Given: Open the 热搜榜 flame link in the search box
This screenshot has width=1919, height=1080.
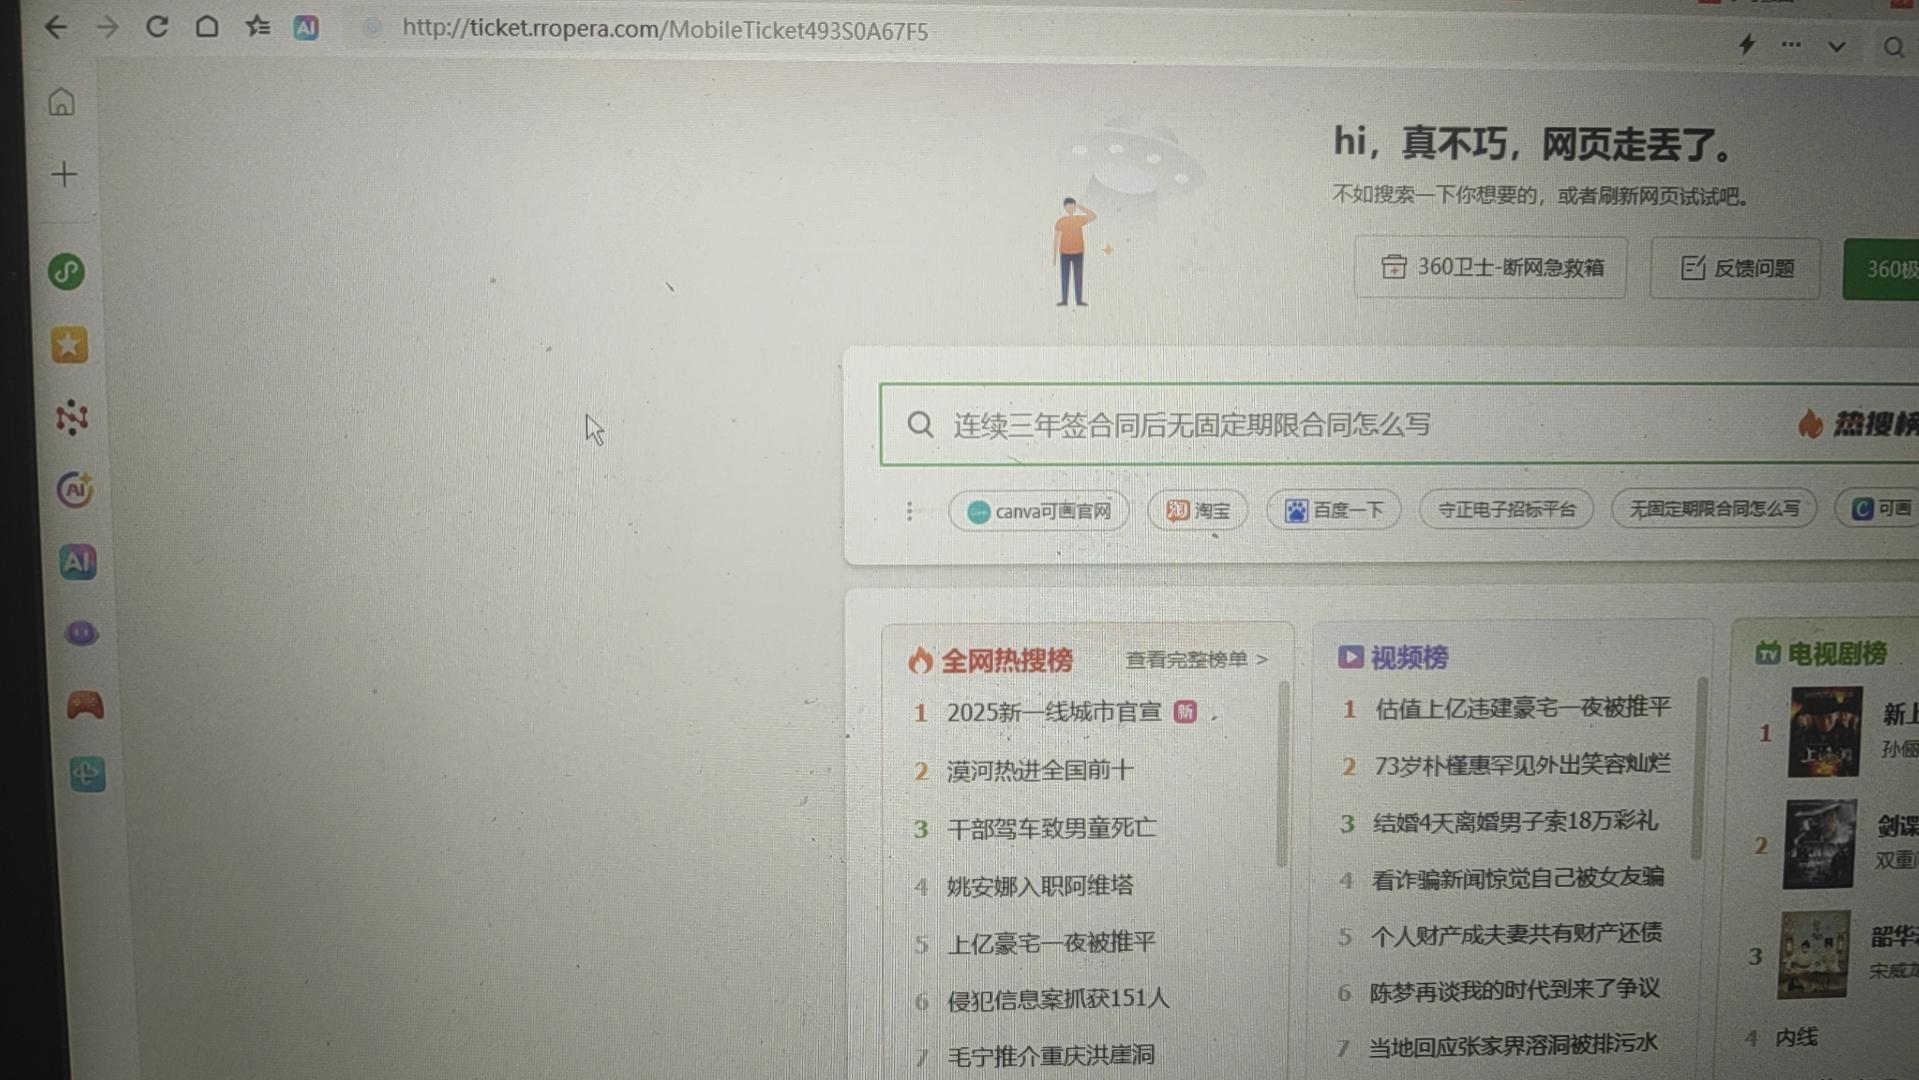Looking at the screenshot, I should point(1858,424).
